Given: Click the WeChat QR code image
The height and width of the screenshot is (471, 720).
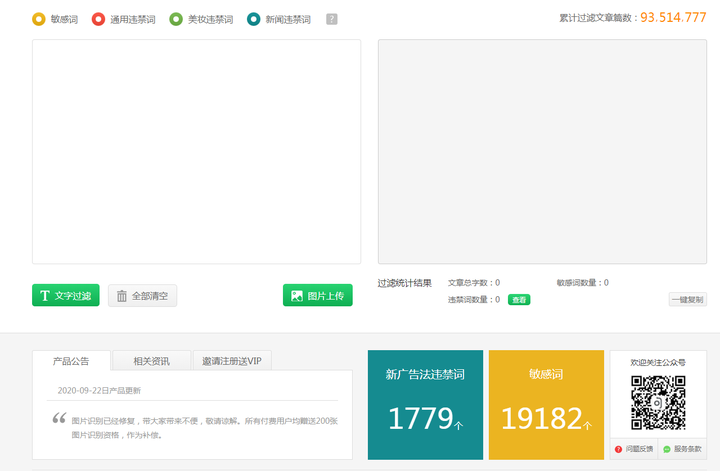Looking at the screenshot, I should pos(658,403).
